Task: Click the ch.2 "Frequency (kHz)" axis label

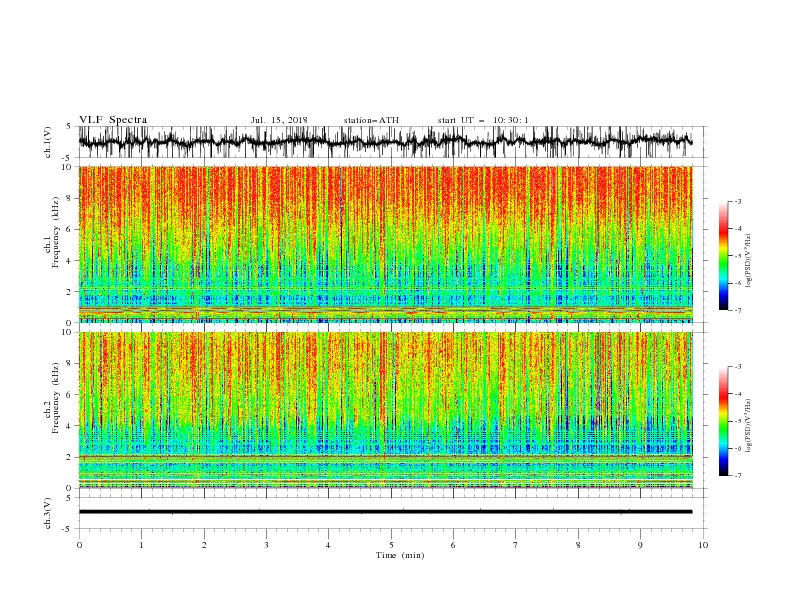Action: 56,398
